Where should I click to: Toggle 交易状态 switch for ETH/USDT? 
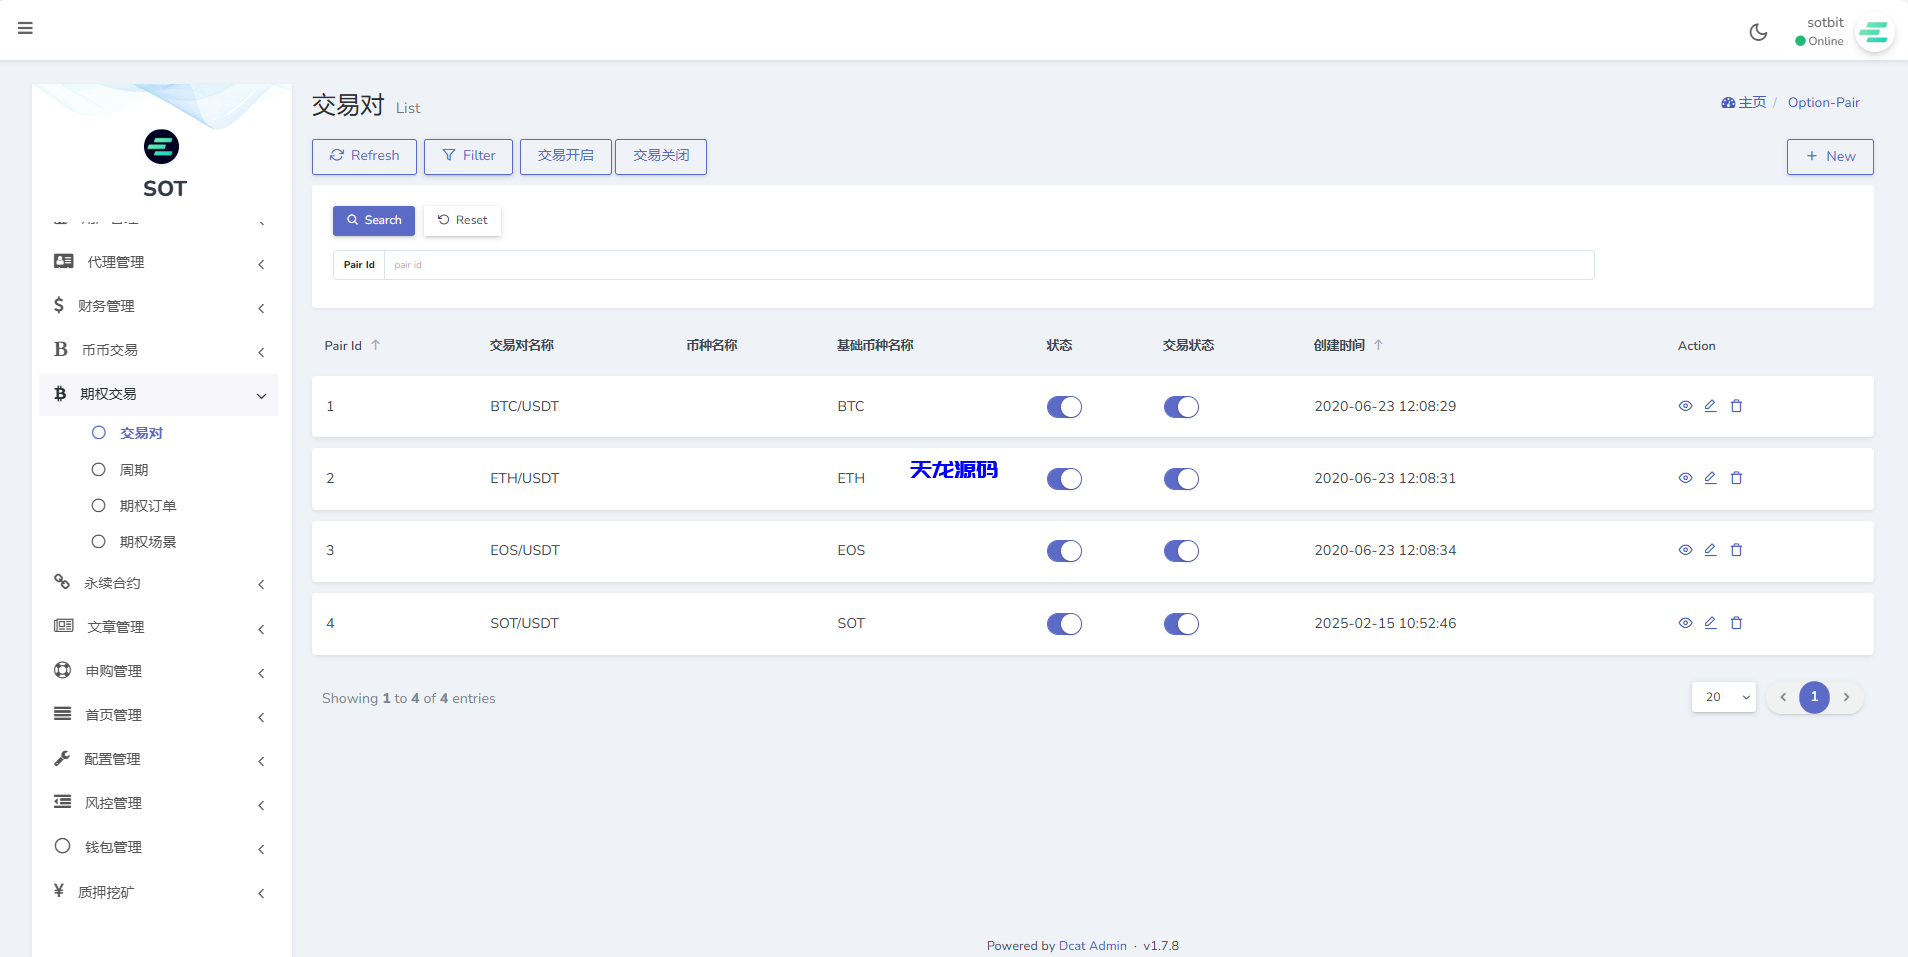1181,479
